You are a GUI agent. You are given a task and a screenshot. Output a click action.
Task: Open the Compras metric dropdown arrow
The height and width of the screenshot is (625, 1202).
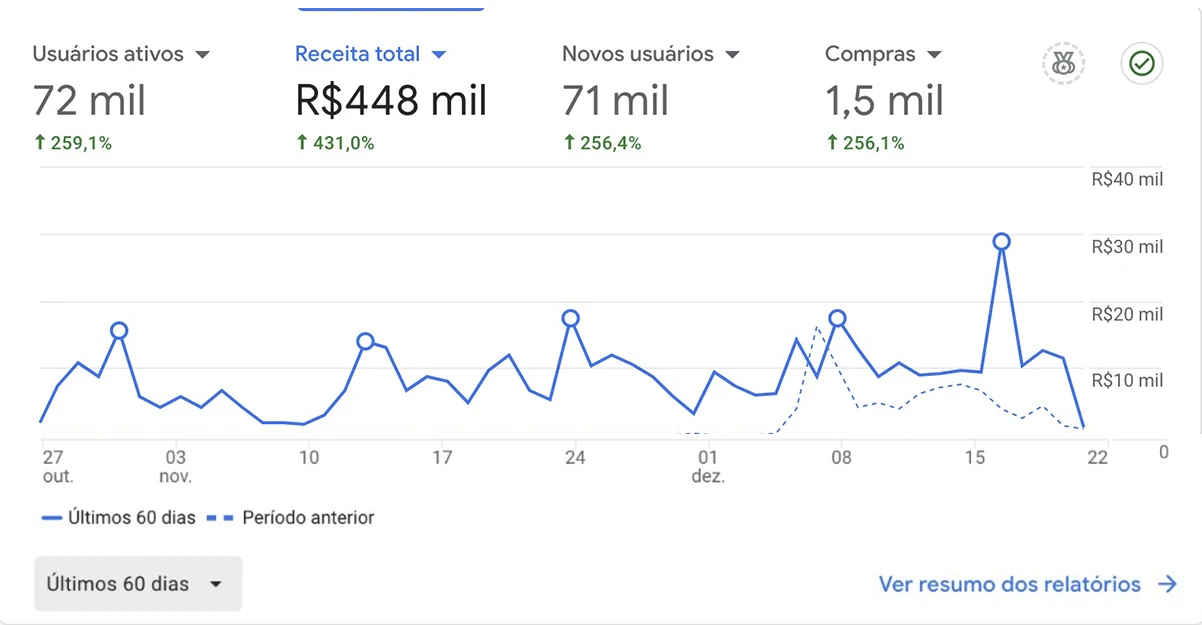tap(934, 54)
